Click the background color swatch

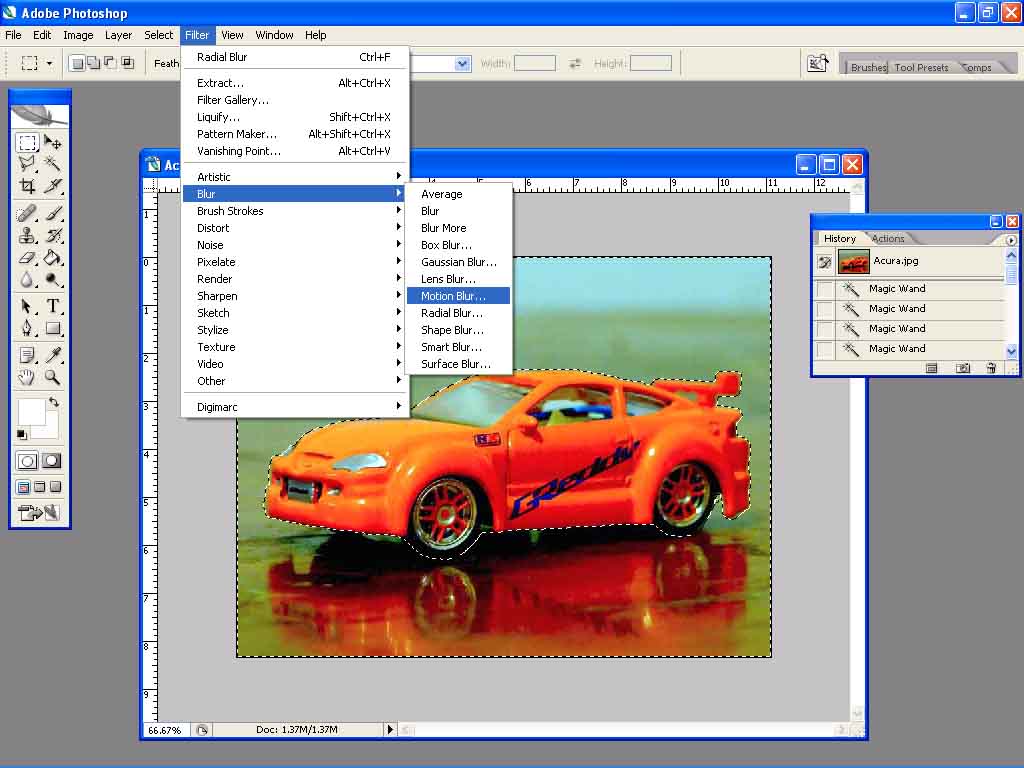[x=50, y=430]
